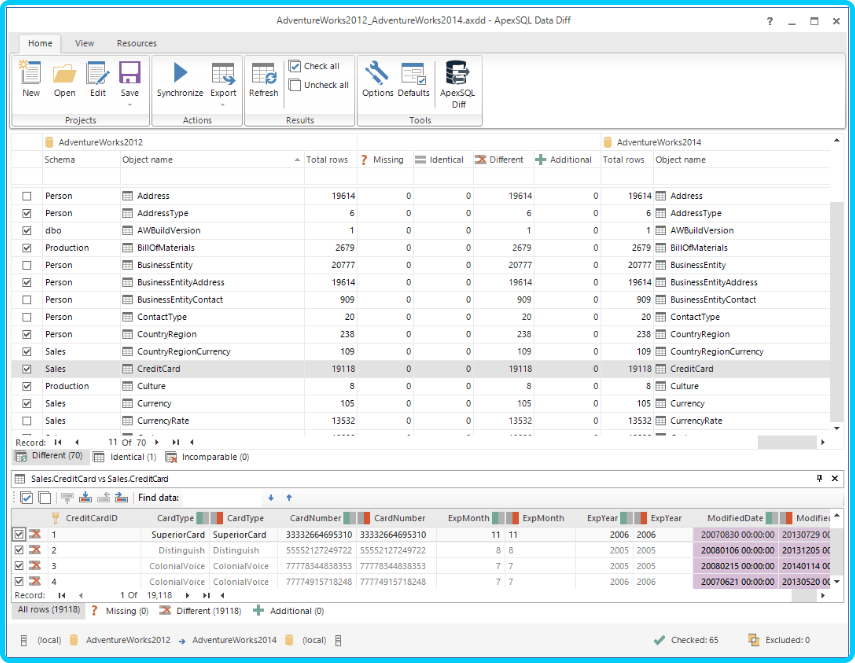Click the Missing column header
The width and height of the screenshot is (855, 663).
coord(385,160)
